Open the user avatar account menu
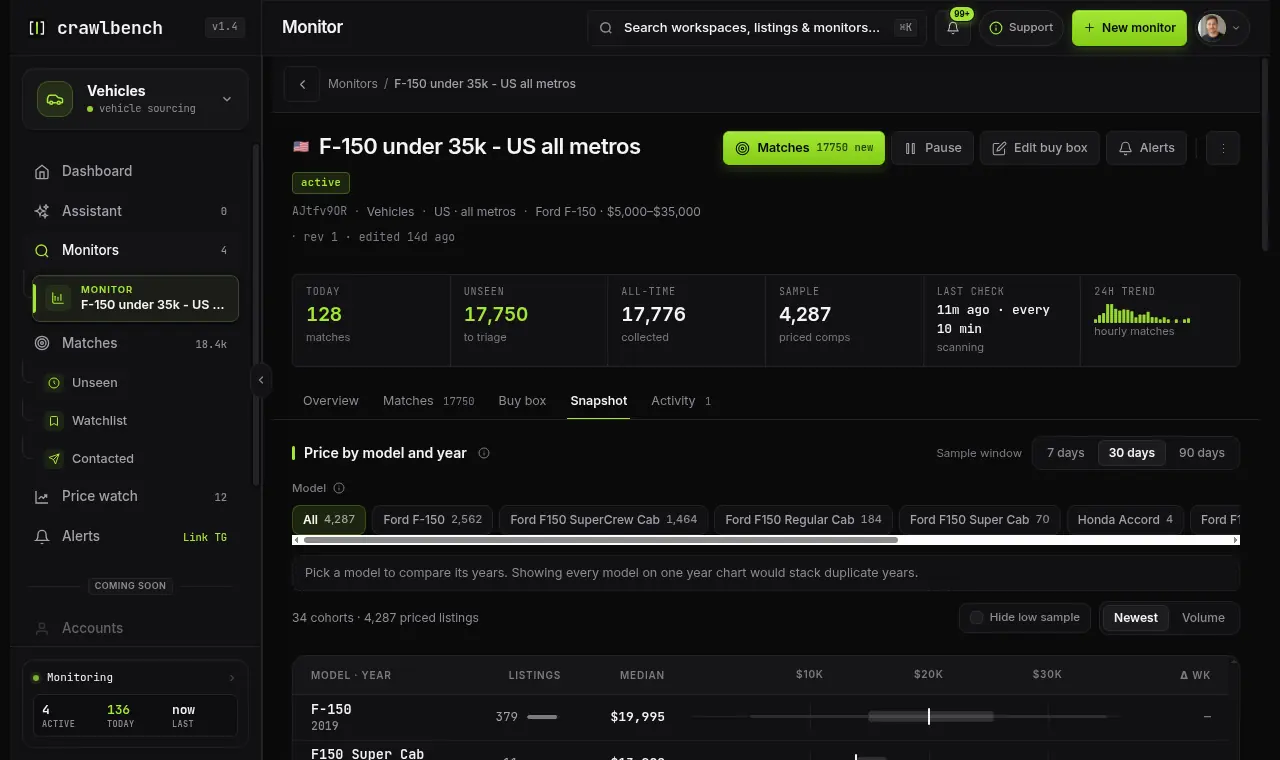Image resolution: width=1280 pixels, height=760 pixels. (x=1223, y=28)
